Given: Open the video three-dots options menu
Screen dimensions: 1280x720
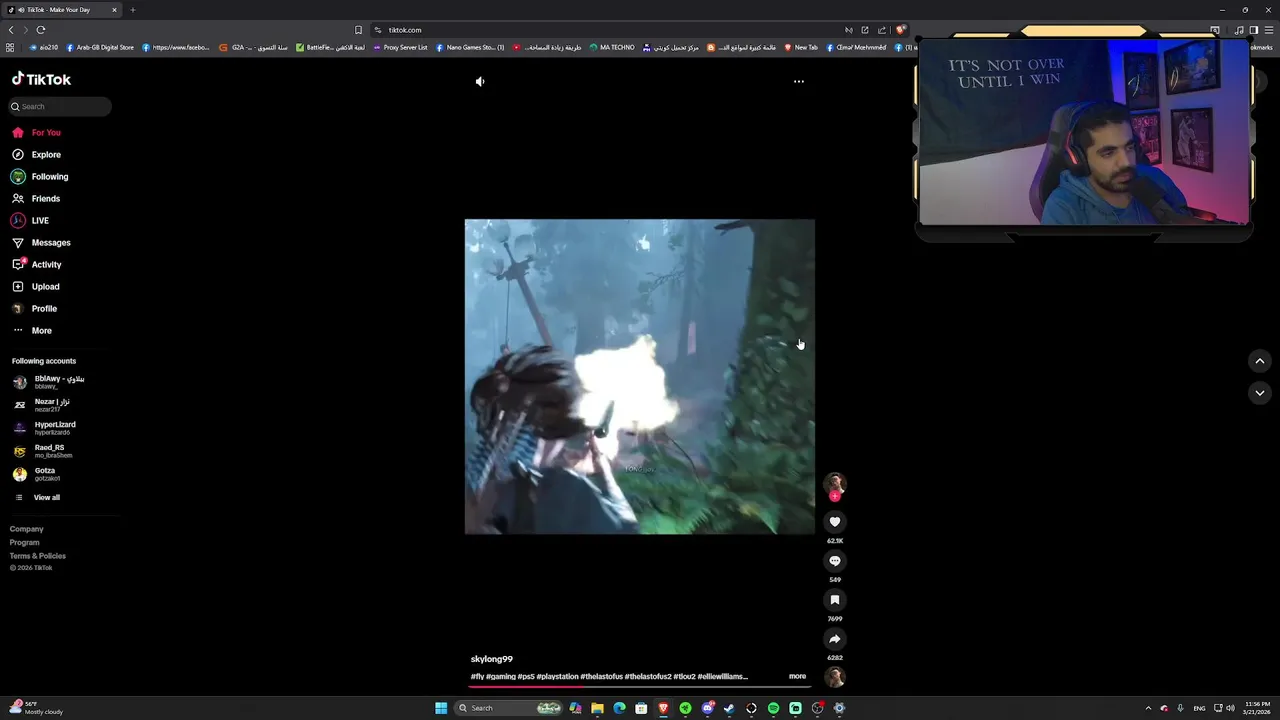Looking at the screenshot, I should 798,82.
